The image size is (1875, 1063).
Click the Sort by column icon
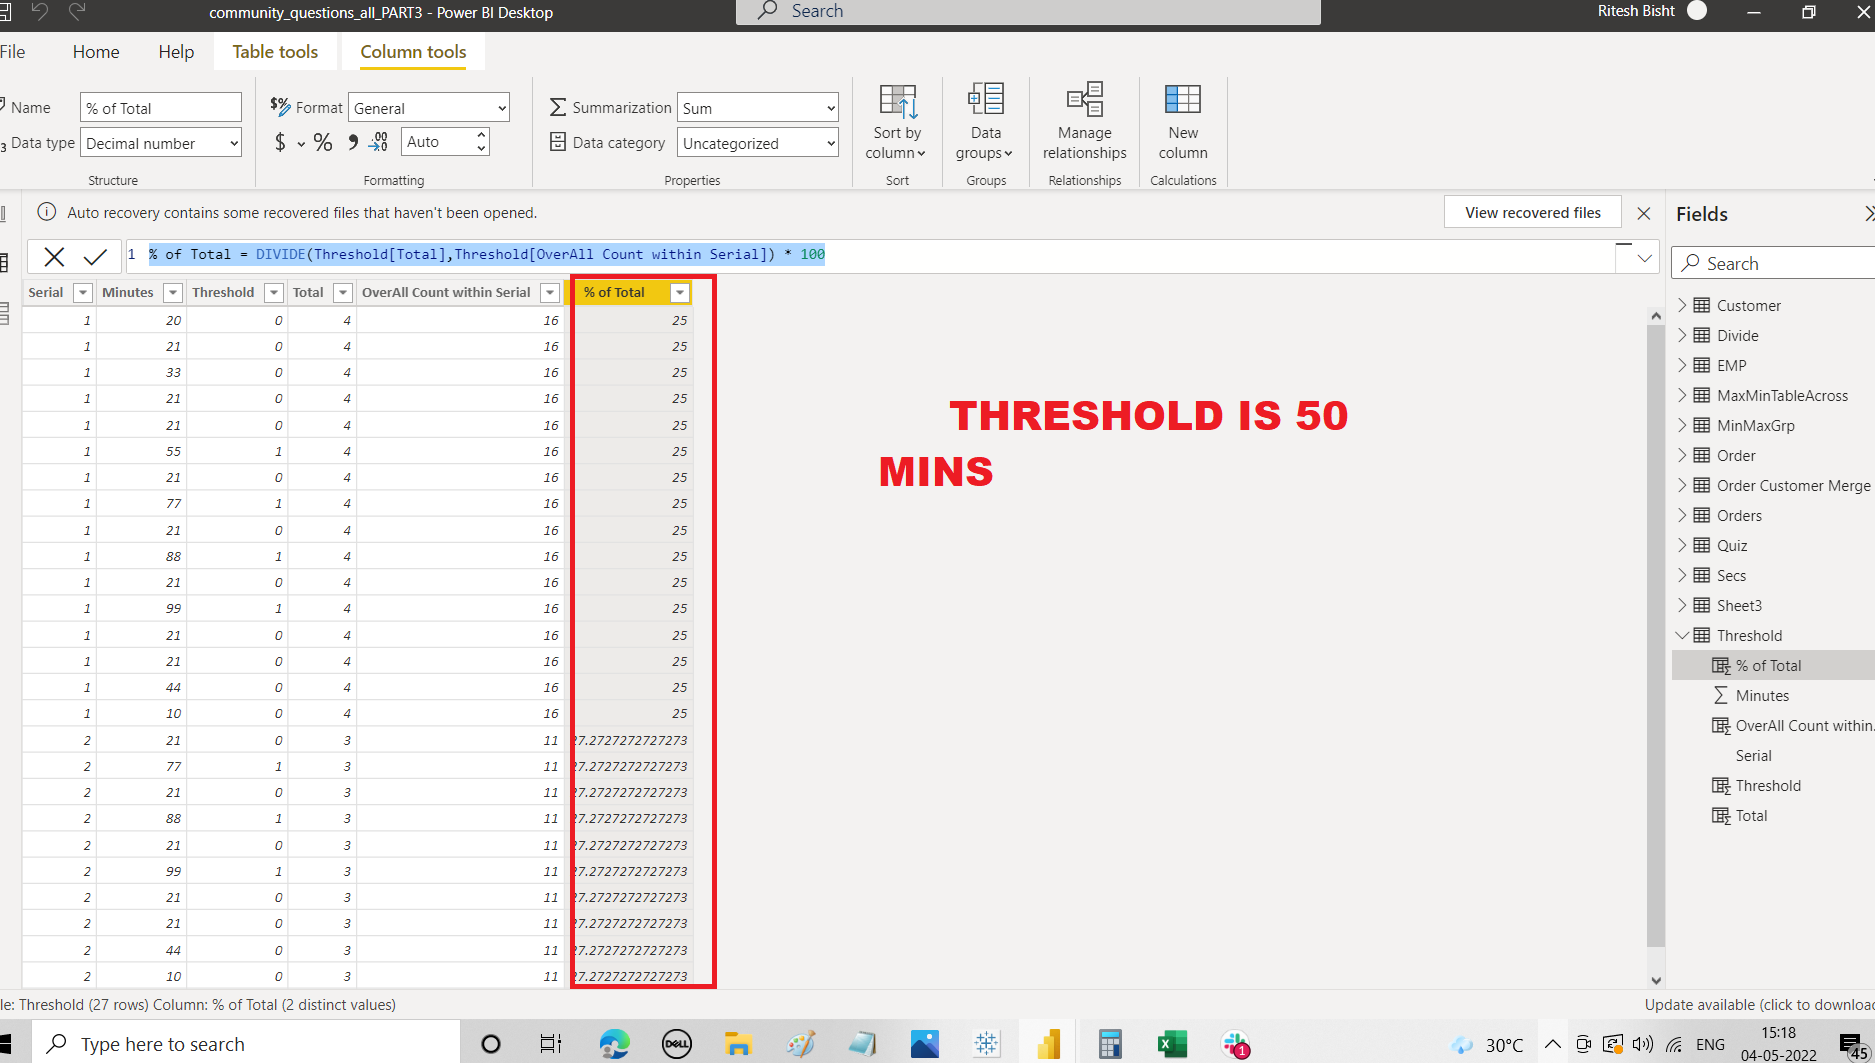897,101
